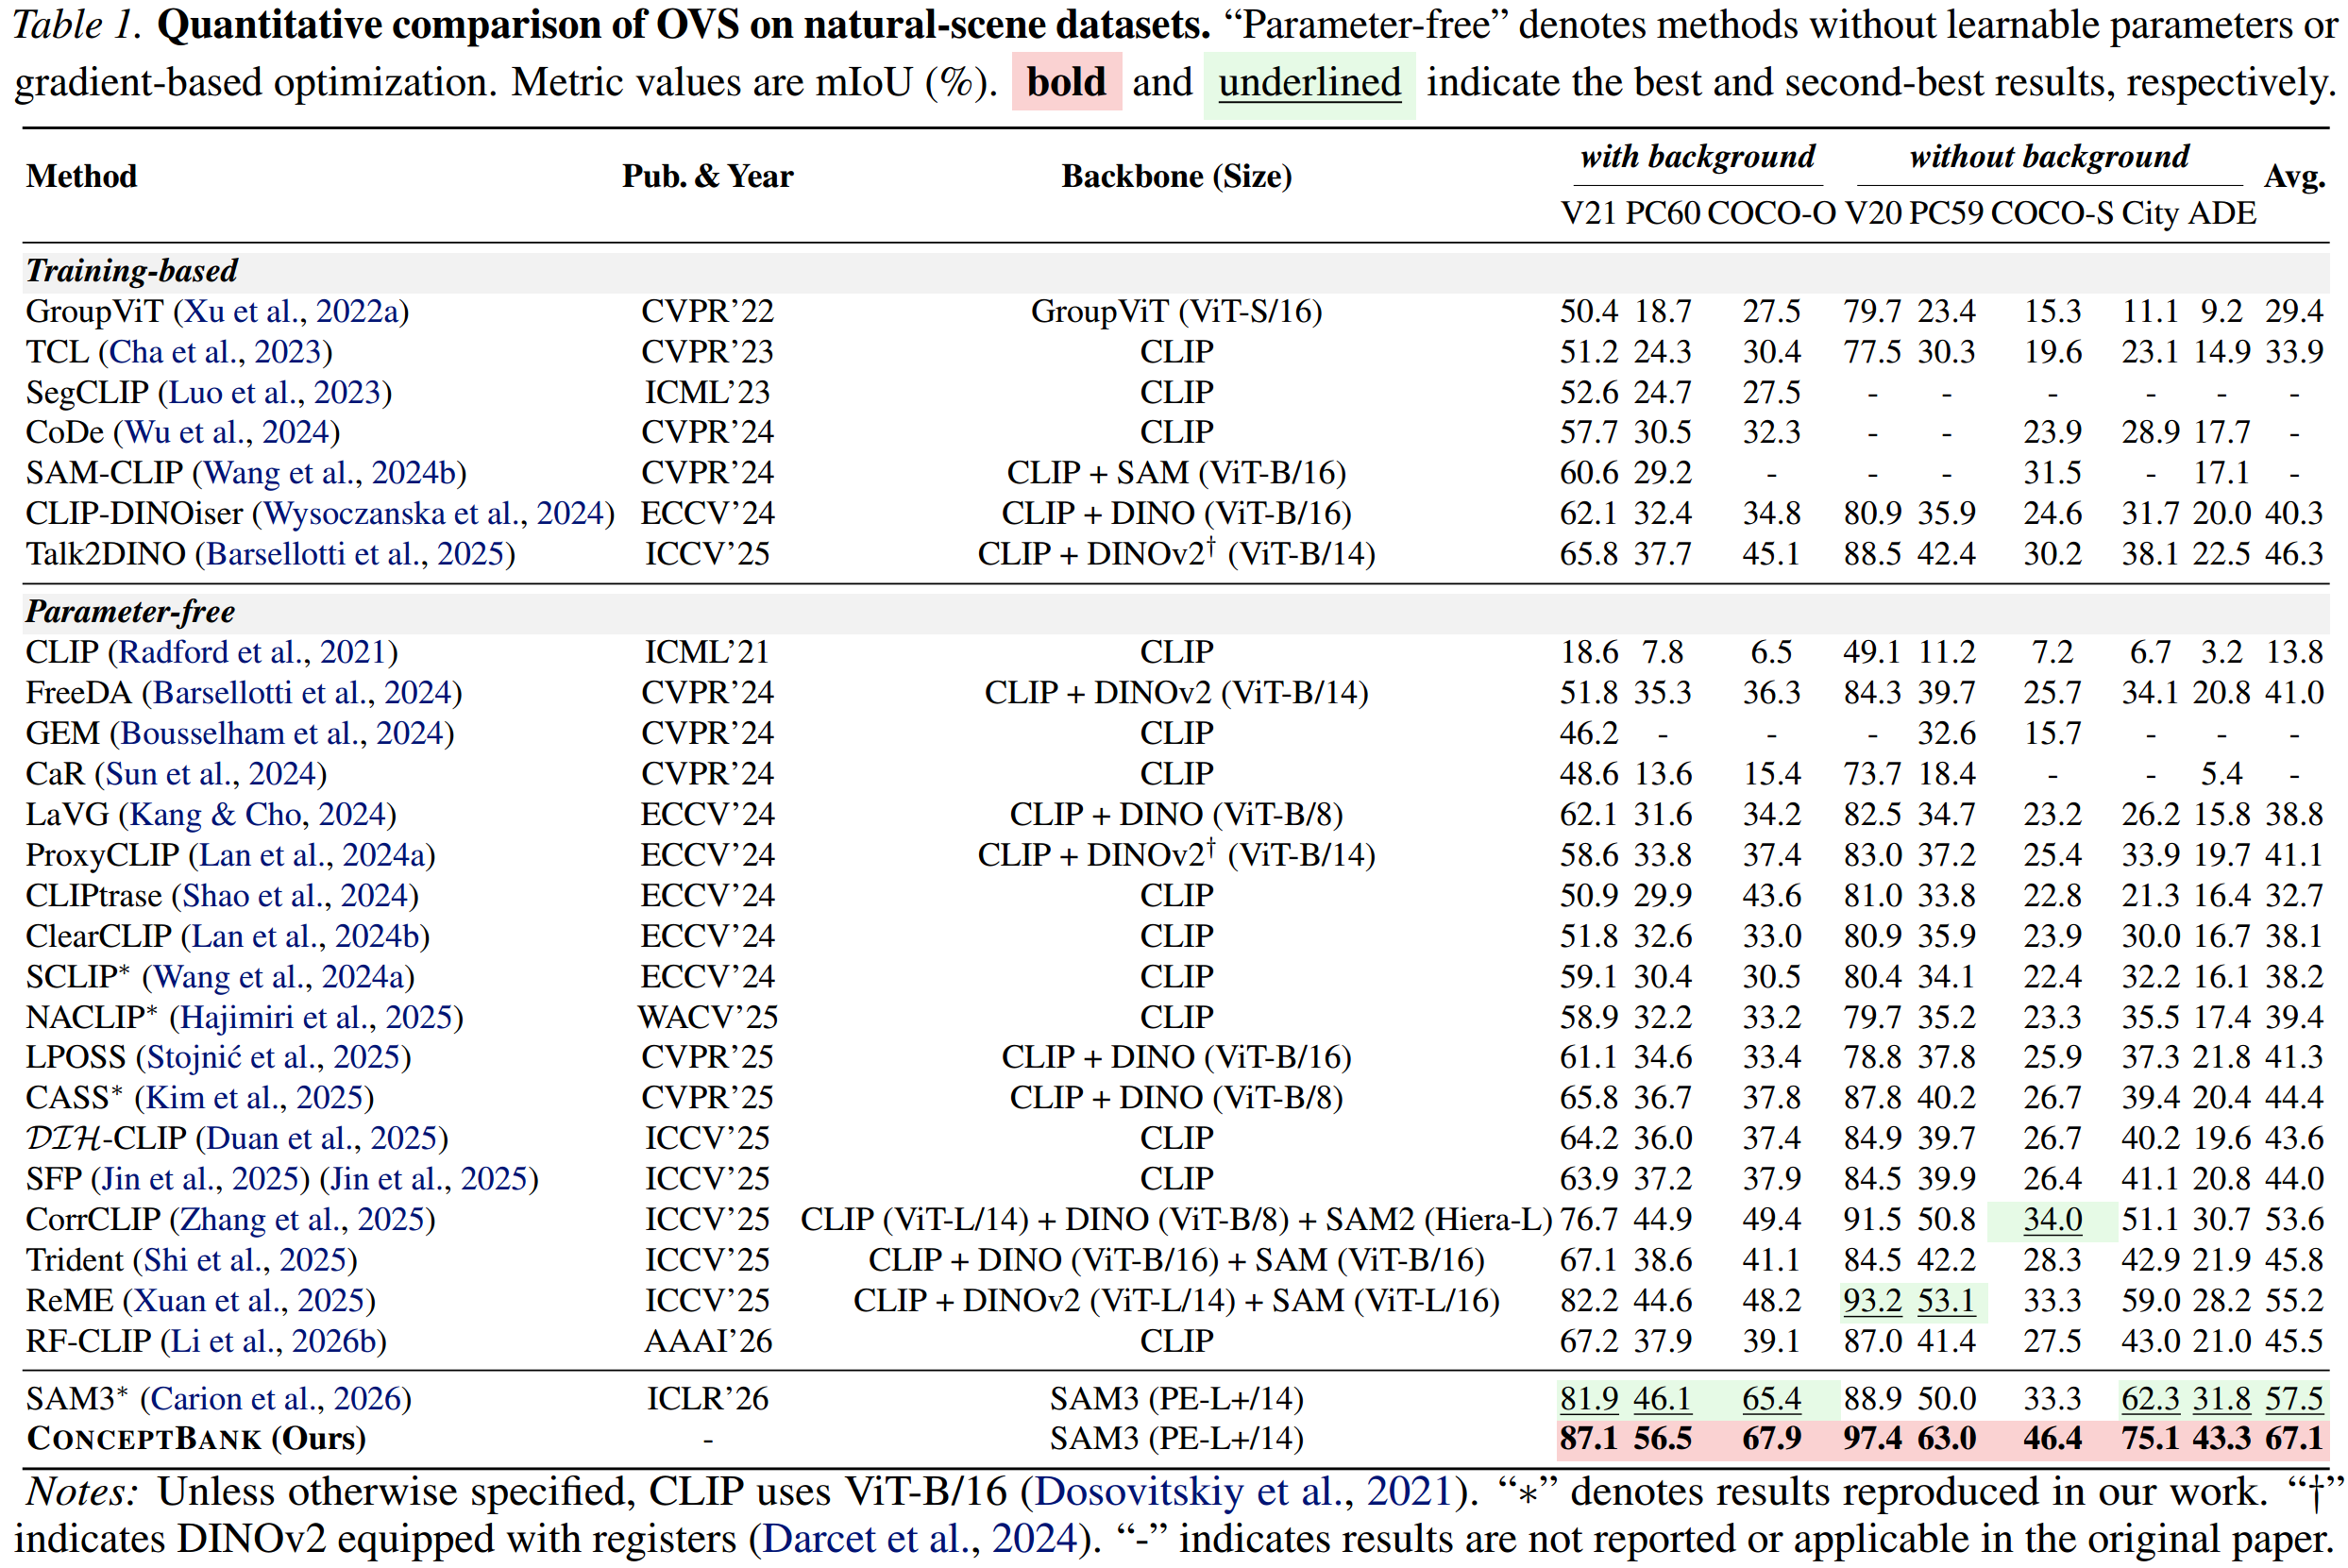Follow the Bousselham et al., 2024 link

(284, 733)
